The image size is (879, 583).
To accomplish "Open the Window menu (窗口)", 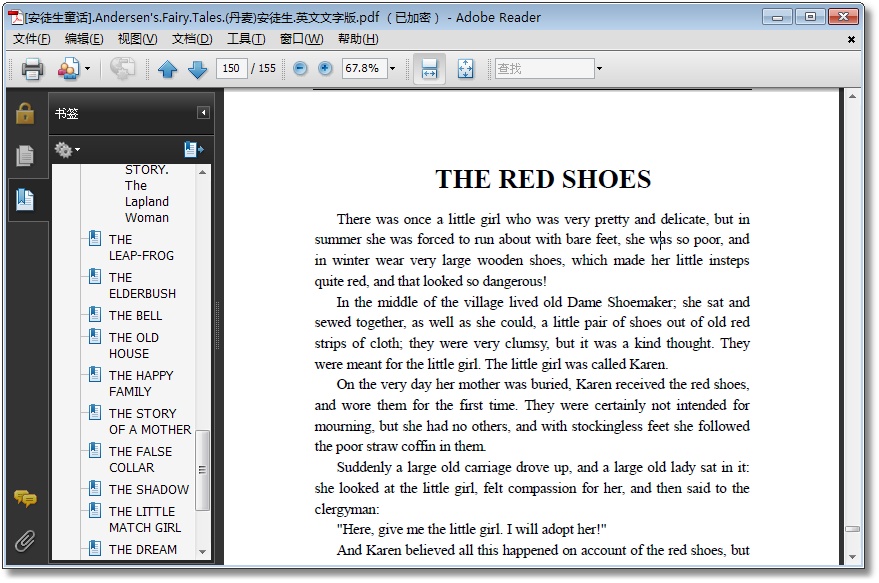I will (302, 39).
